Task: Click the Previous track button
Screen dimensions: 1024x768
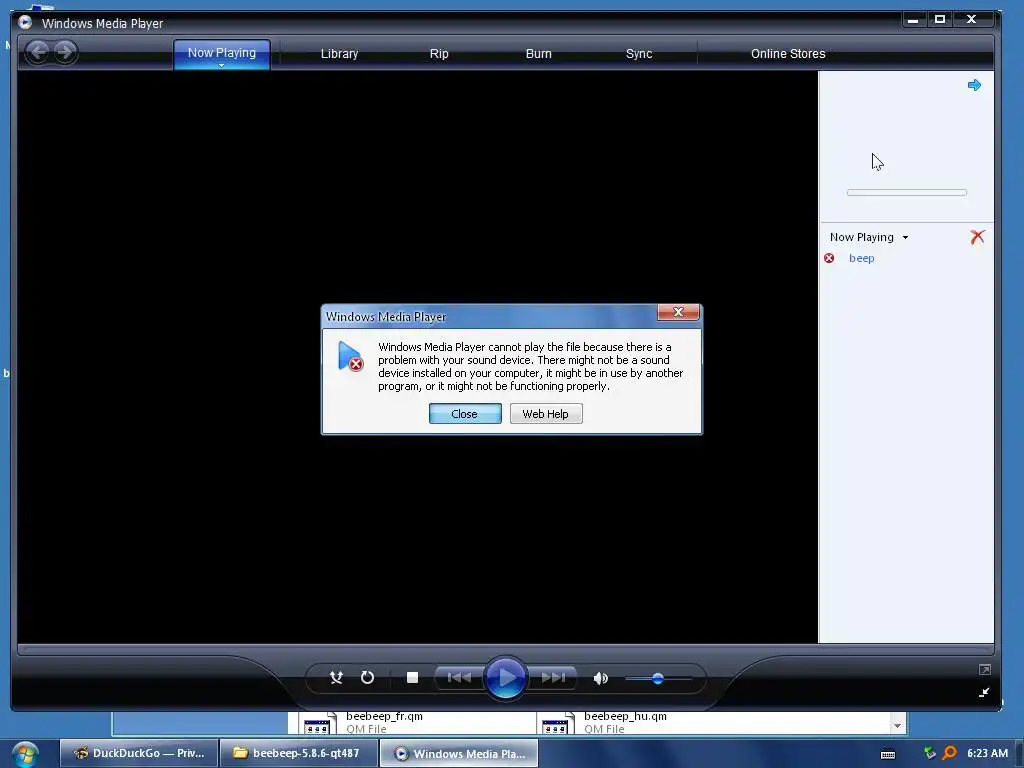Action: (x=459, y=678)
